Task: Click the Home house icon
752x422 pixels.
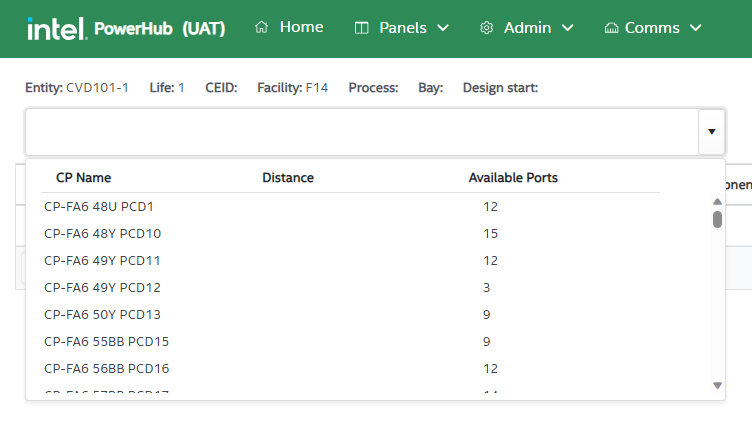Action: 262,28
